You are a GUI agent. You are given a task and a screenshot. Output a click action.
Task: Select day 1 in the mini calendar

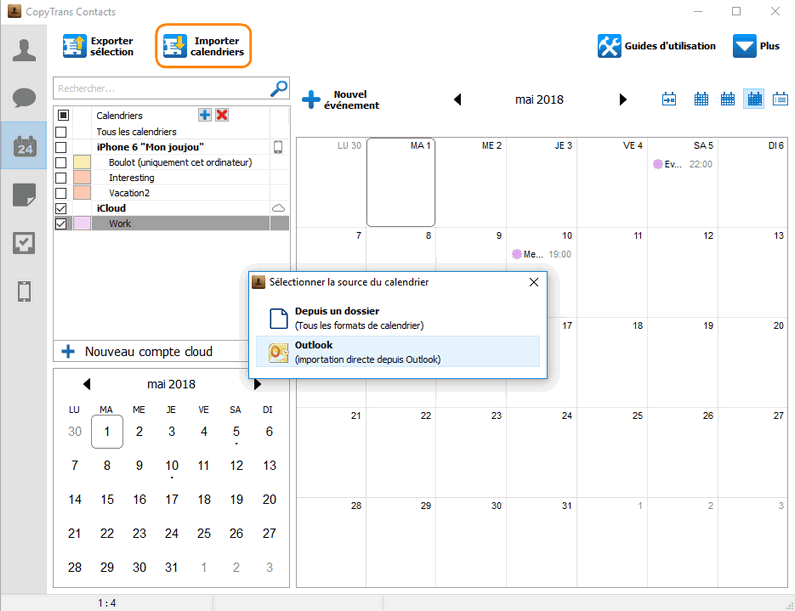pos(107,432)
